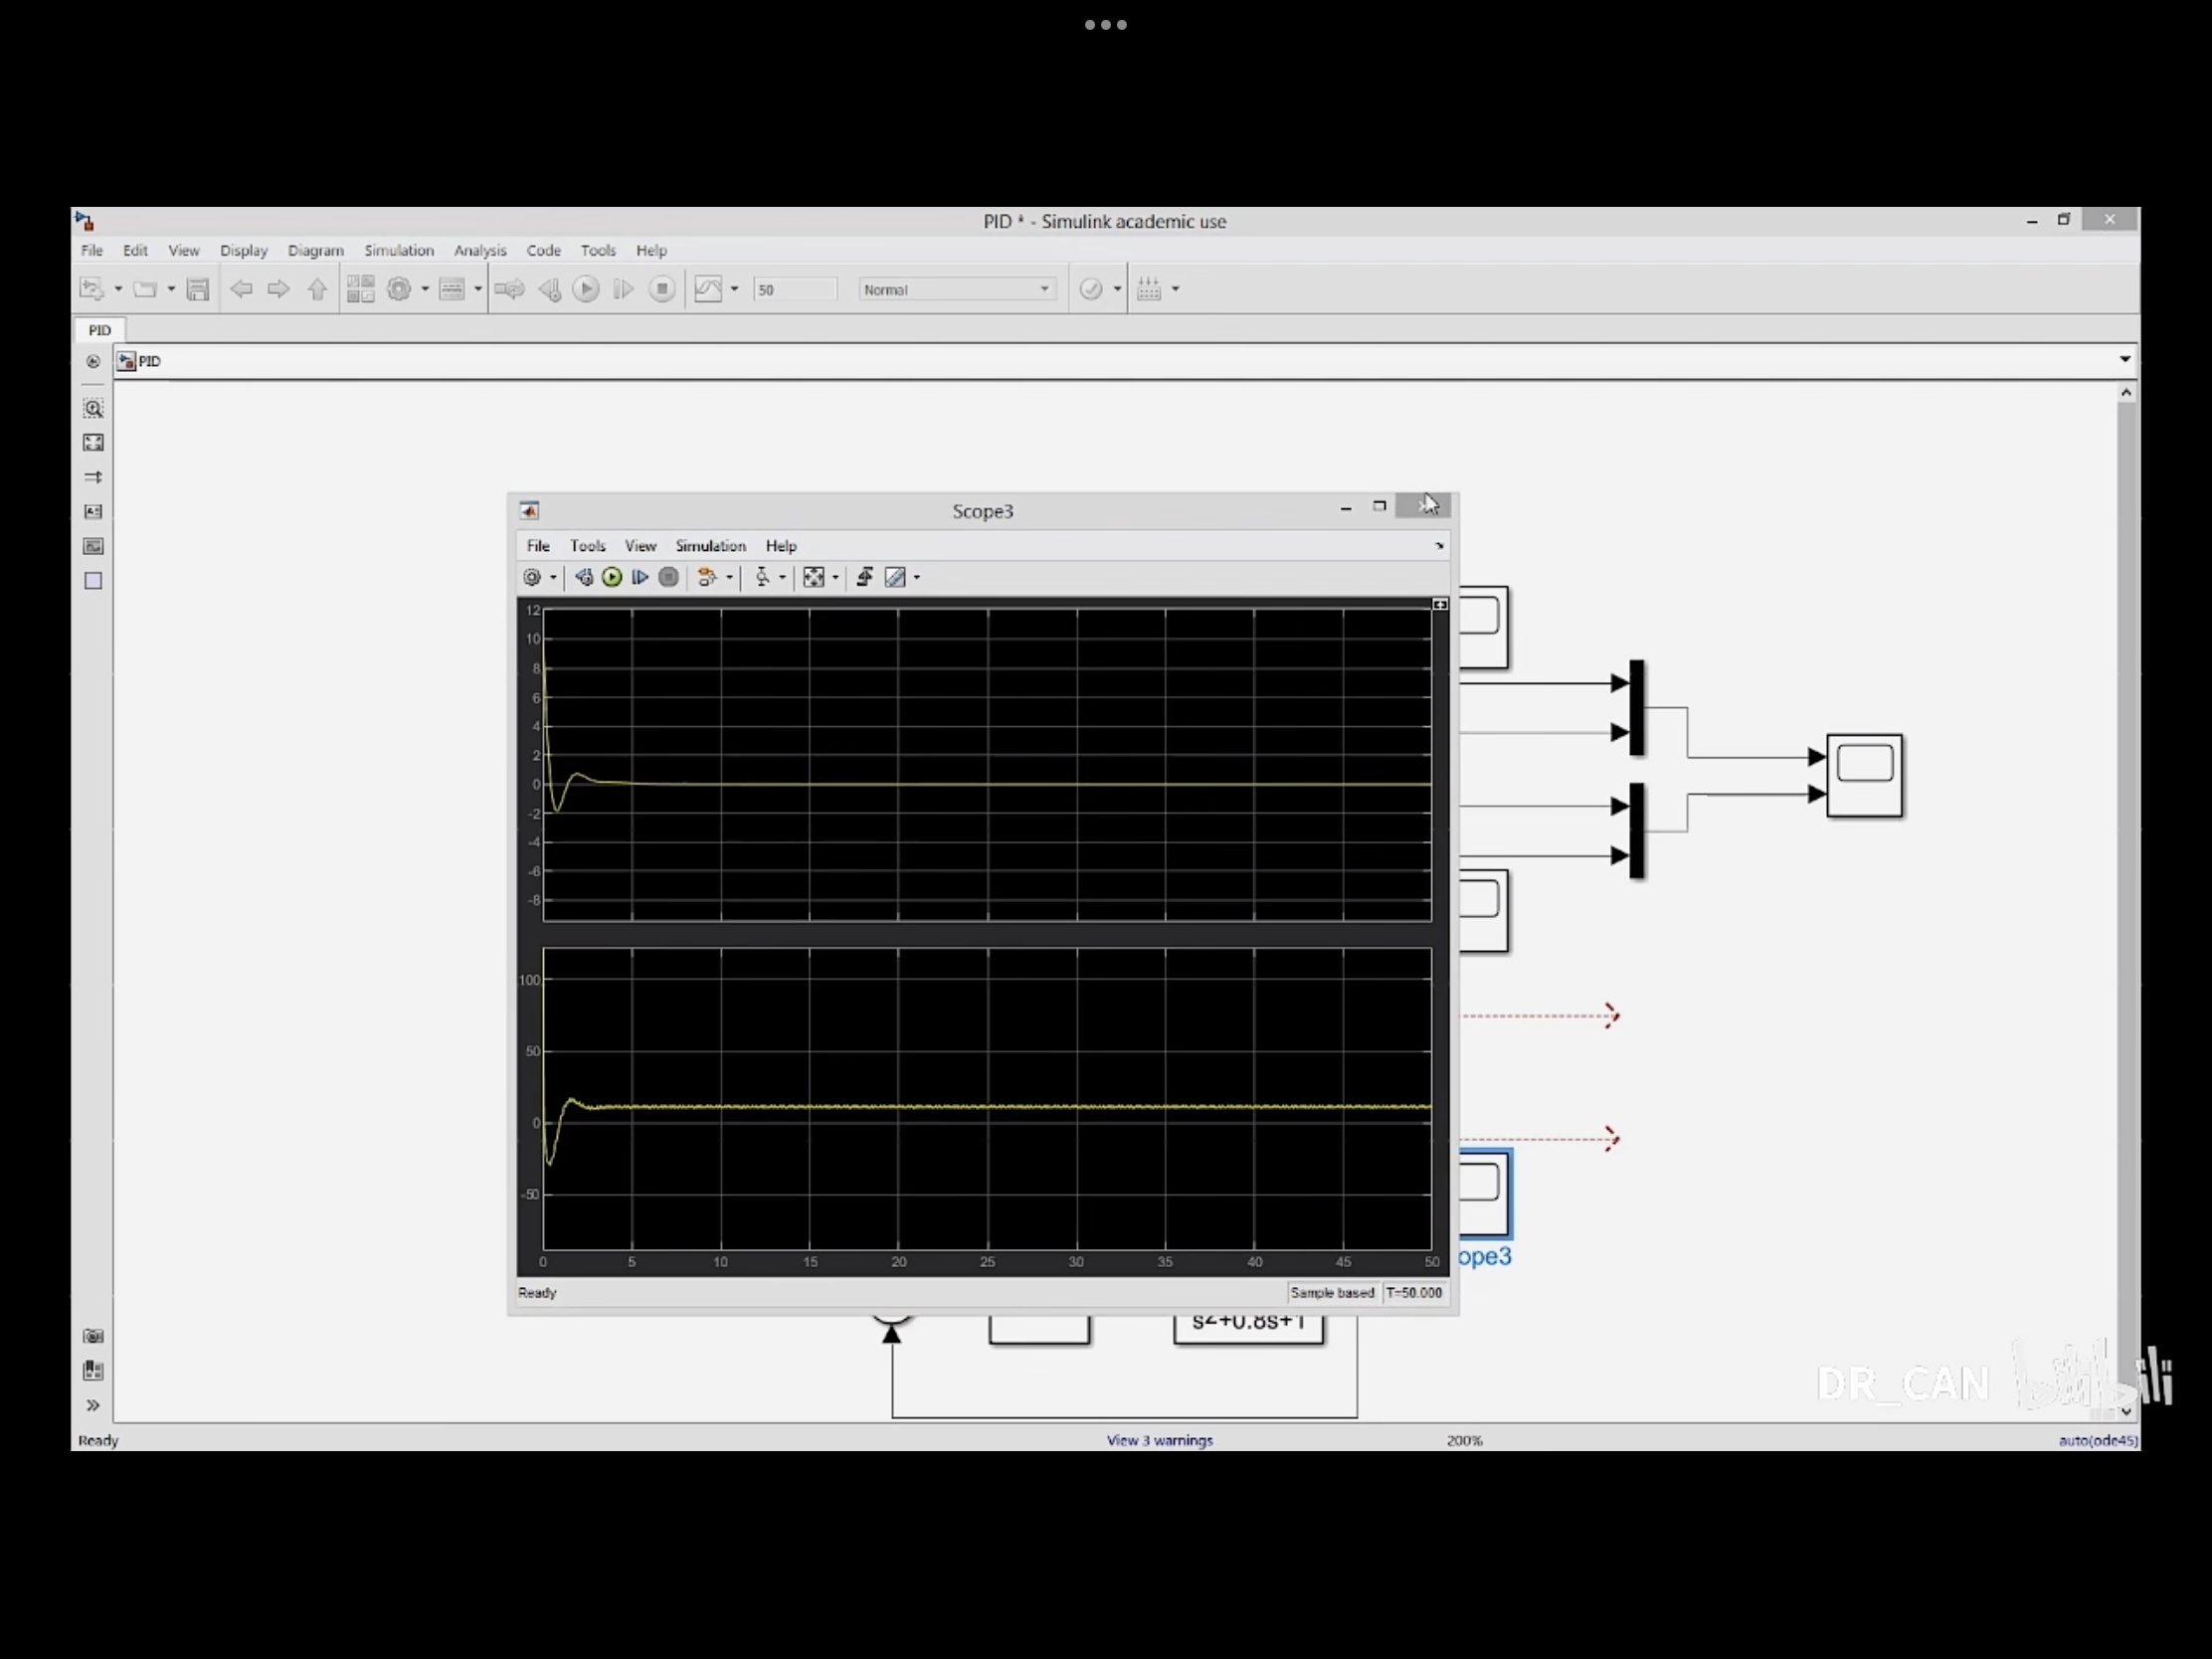Click the Highlight Simulink Block icon in Scope3

(707, 577)
